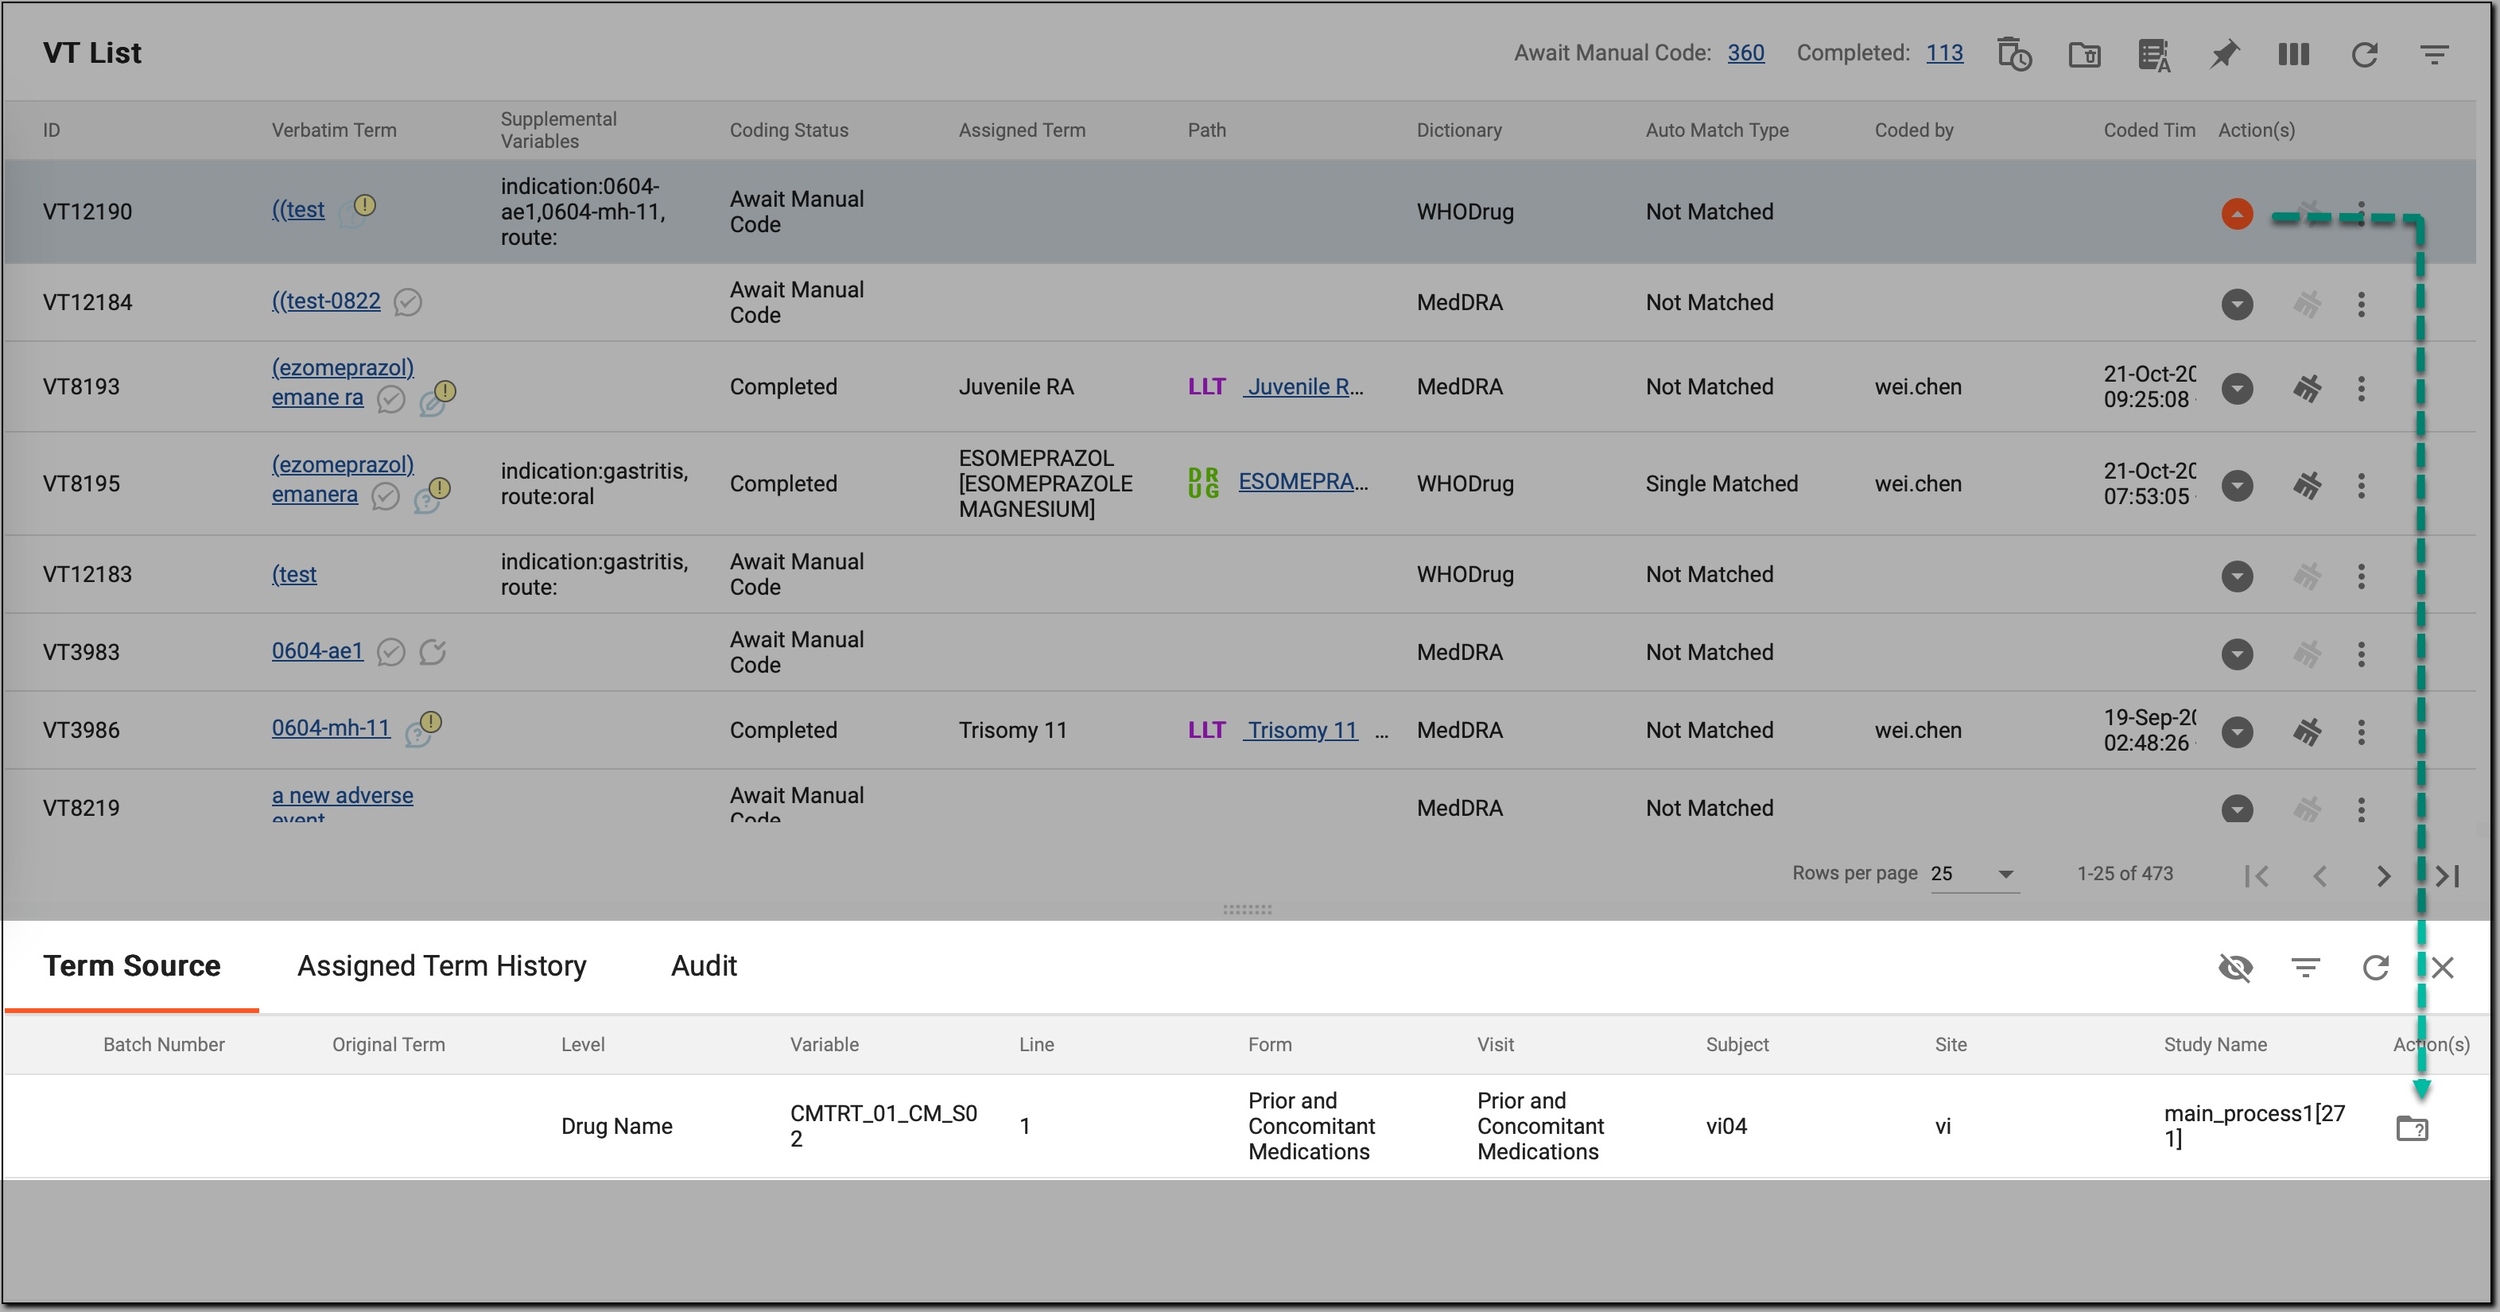
Task: Sort by the Dictionary column header
Action: click(1459, 130)
